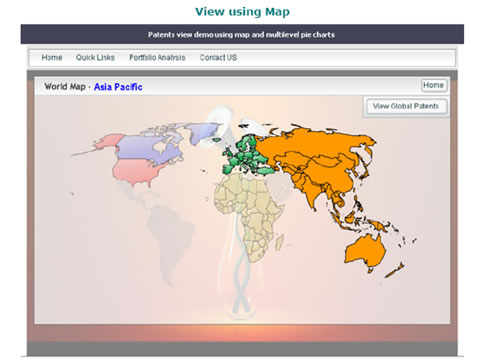Click the Asia Pacific breadcrumb label
Image resolution: width=500 pixels, height=363 pixels.
[118, 87]
